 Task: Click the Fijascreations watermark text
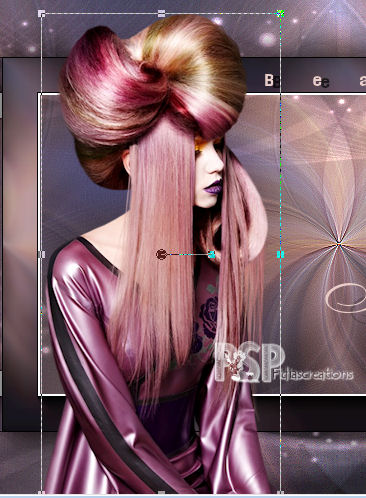click(x=313, y=375)
